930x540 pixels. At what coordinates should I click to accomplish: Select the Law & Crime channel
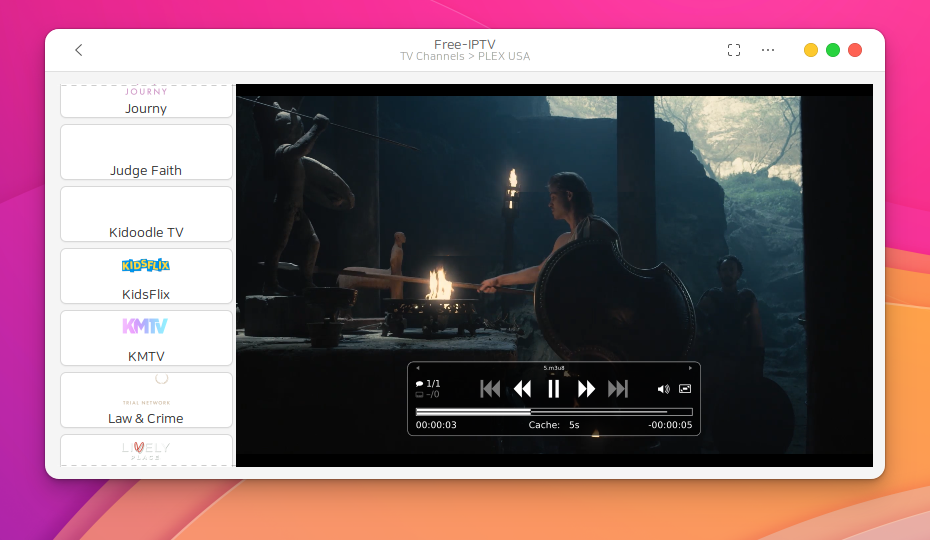(x=146, y=401)
